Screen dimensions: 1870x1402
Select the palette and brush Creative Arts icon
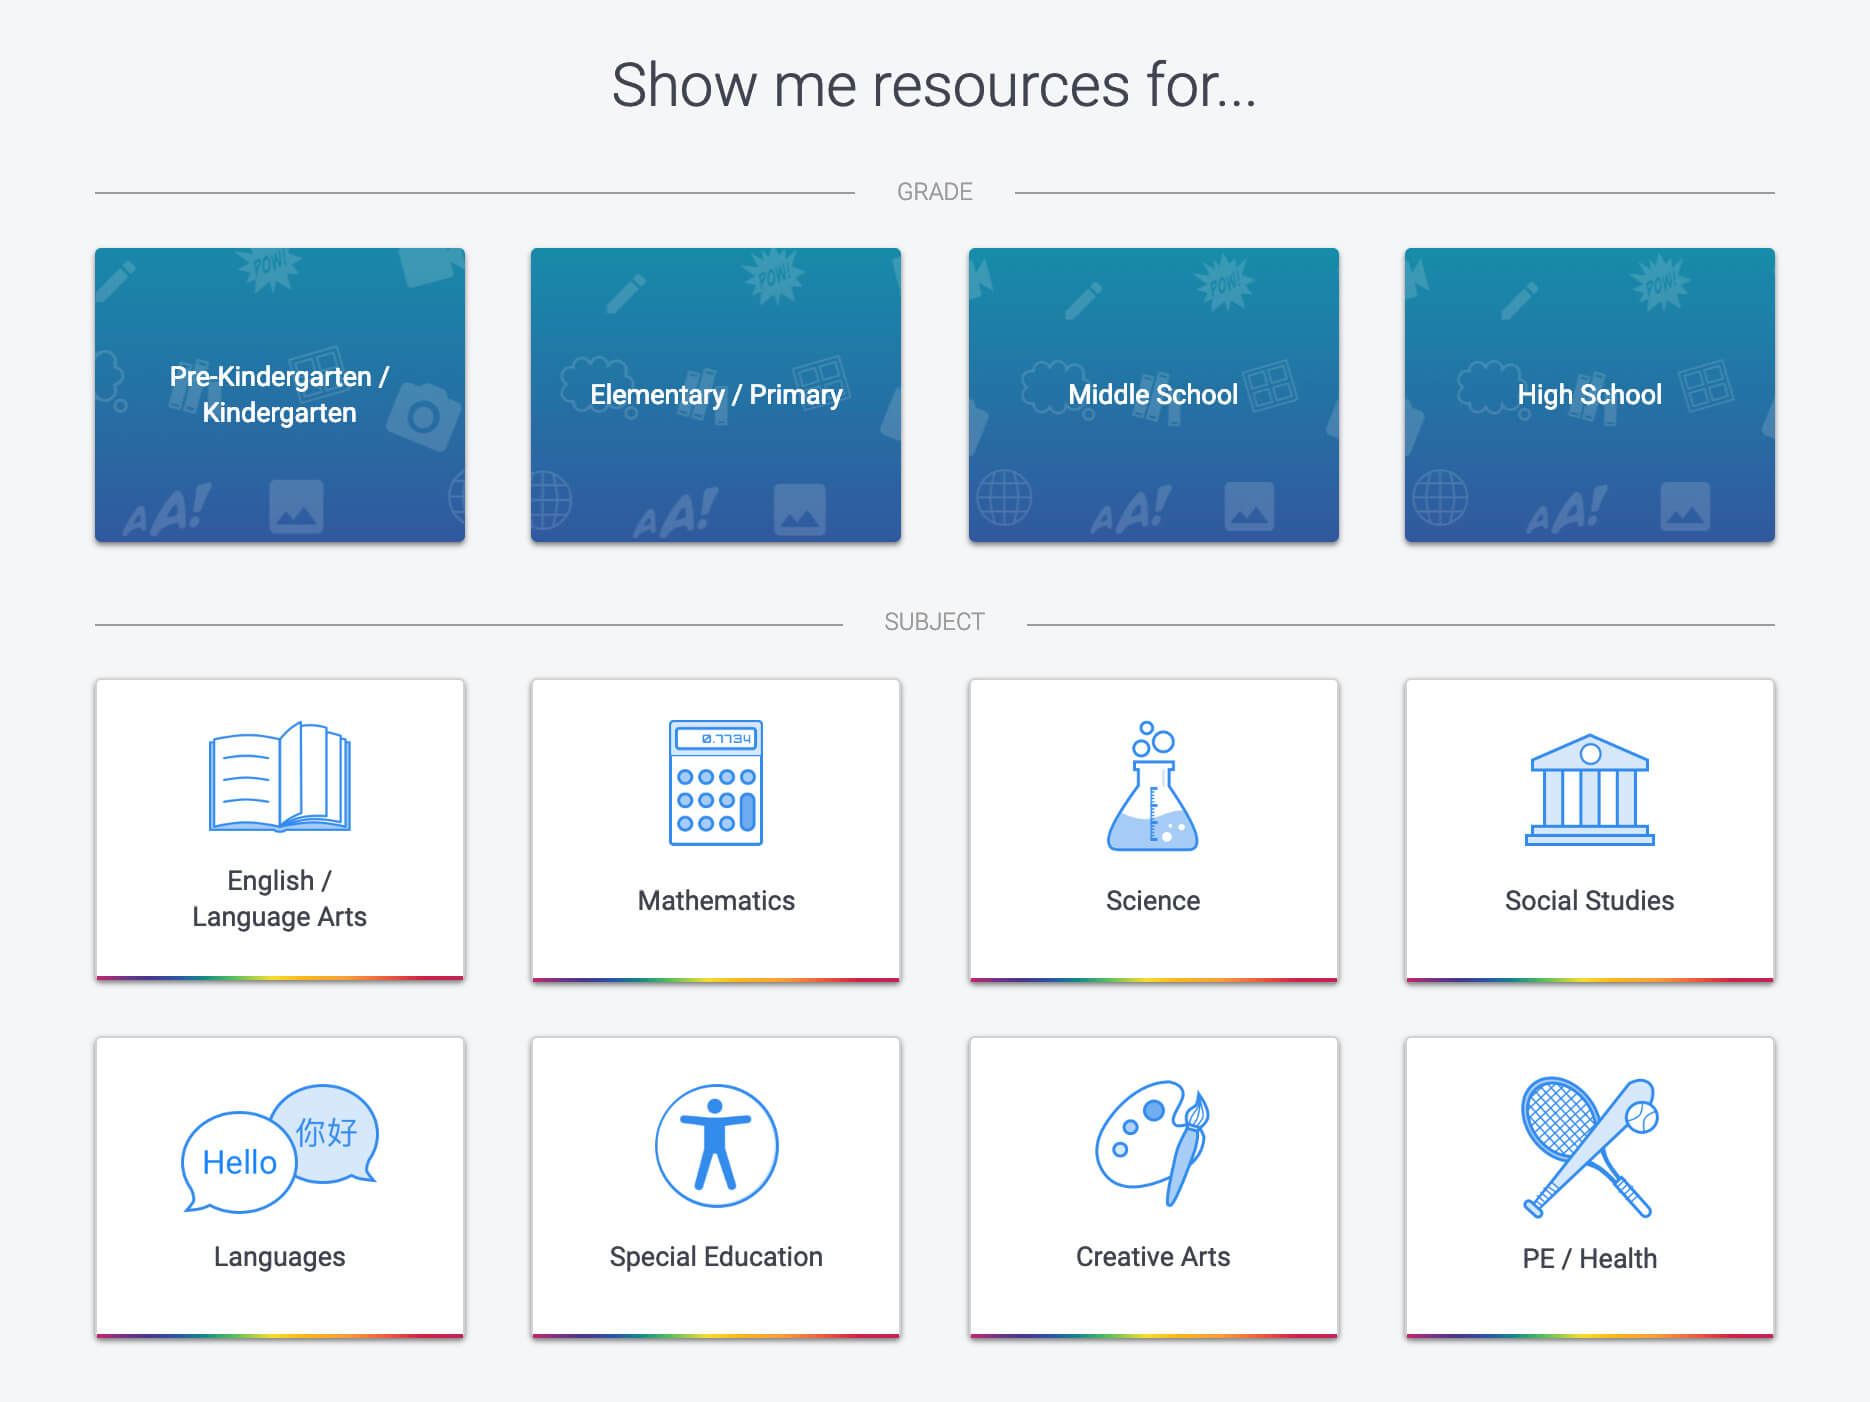(x=1153, y=1148)
